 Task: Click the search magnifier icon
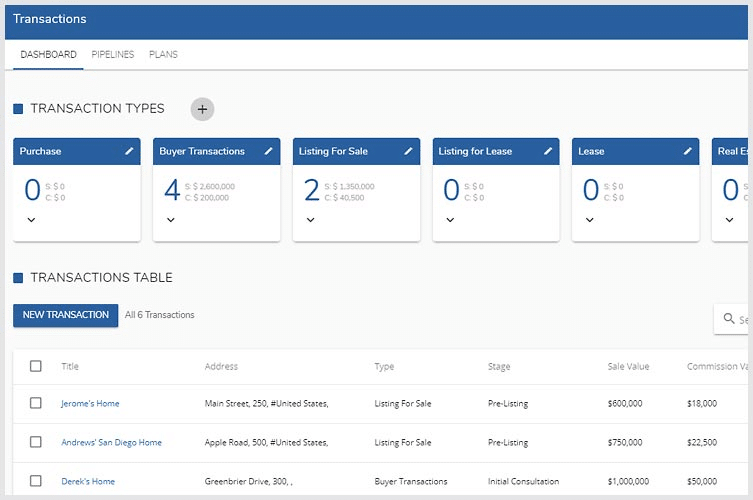click(x=728, y=319)
